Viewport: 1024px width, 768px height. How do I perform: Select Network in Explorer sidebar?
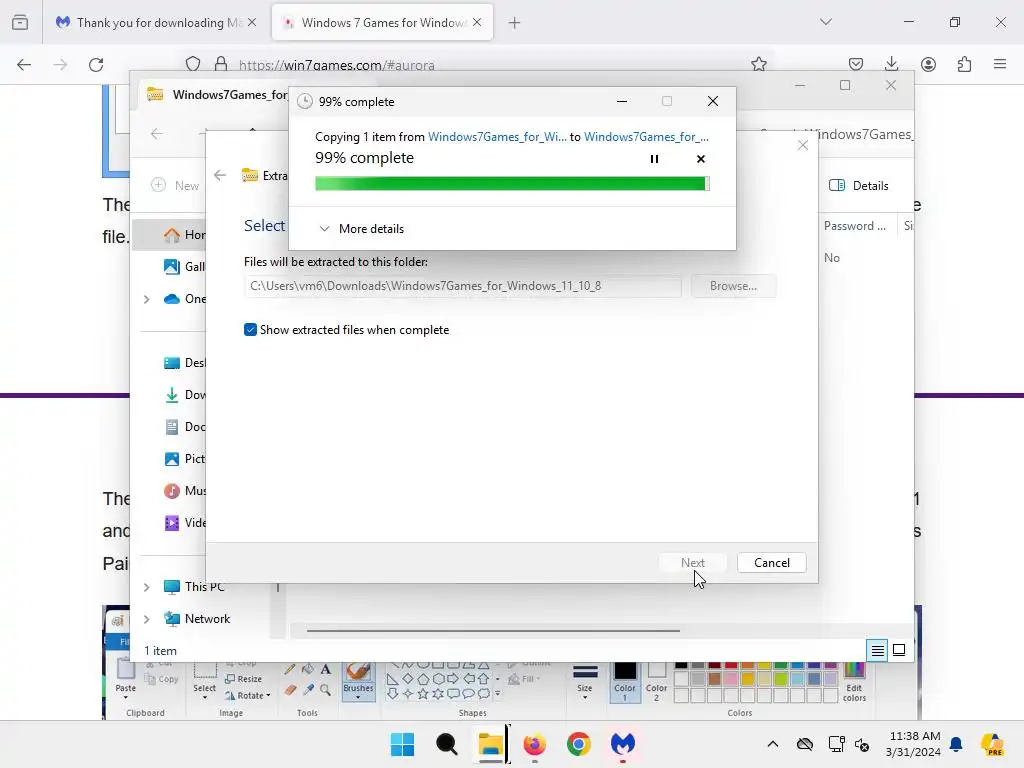(x=197, y=618)
